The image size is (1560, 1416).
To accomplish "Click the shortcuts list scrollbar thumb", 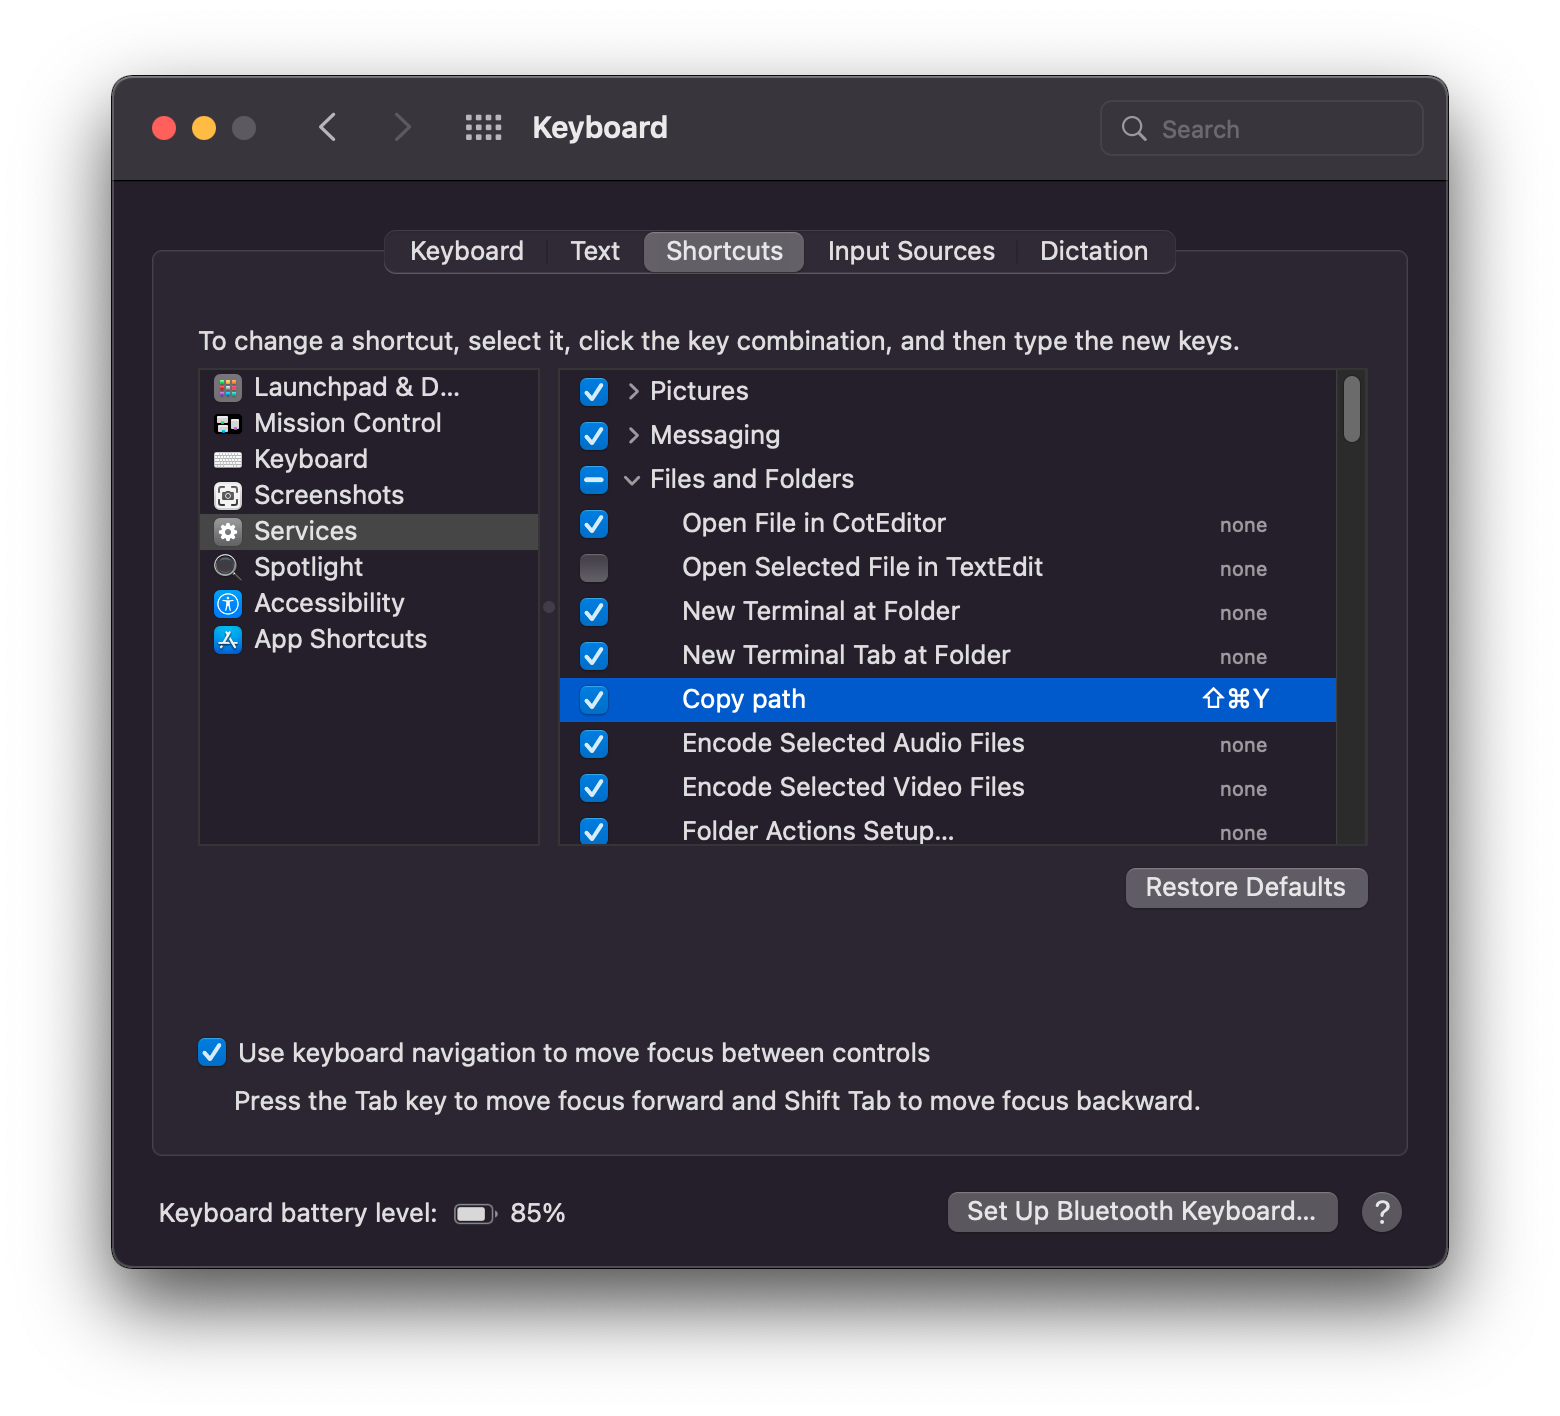I will tap(1352, 409).
